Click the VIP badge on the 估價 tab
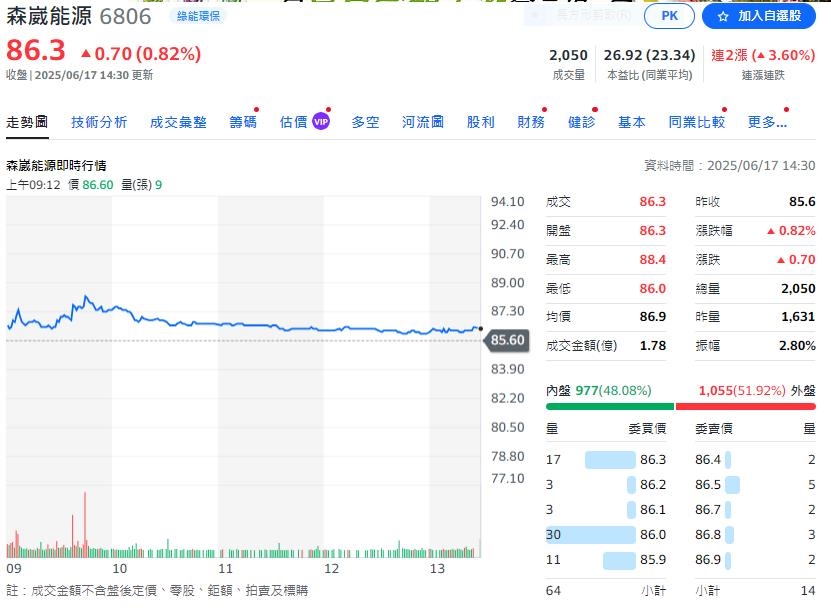This screenshot has height=608, width=831. pos(320,120)
